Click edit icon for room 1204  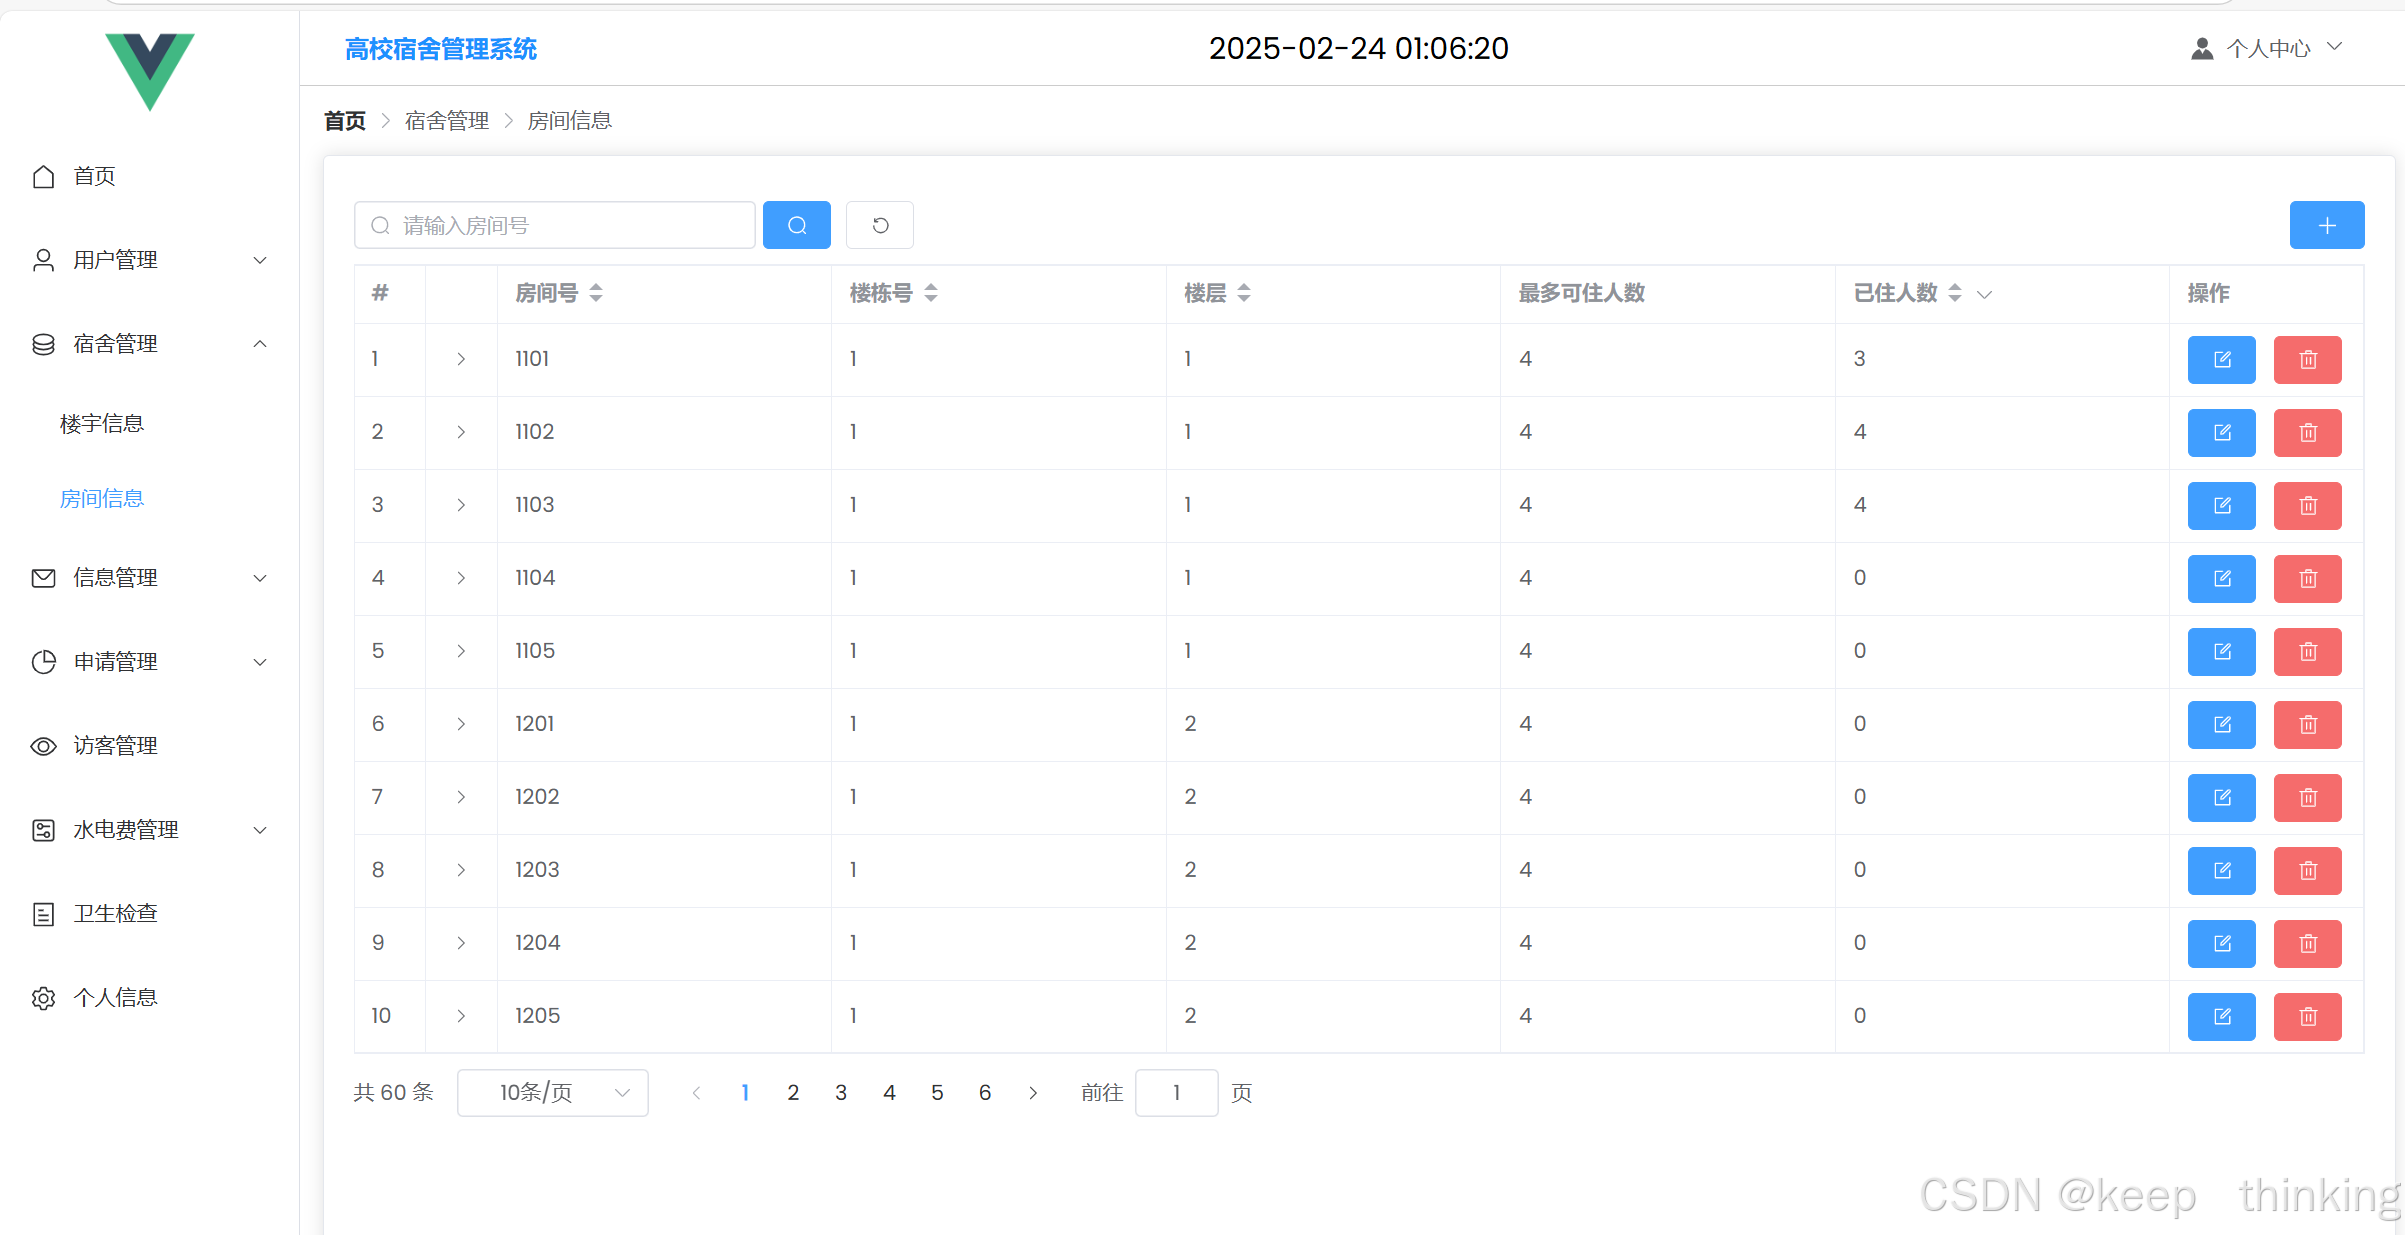coord(2221,944)
